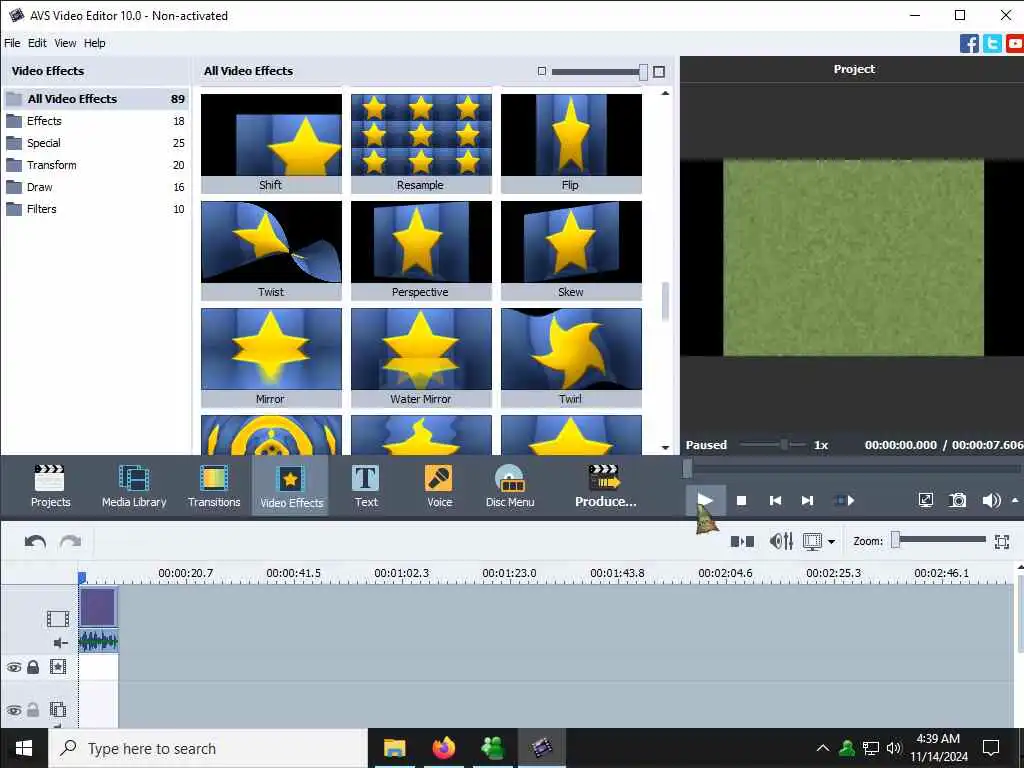Open the Text tool
The image size is (1024, 768).
366,487
